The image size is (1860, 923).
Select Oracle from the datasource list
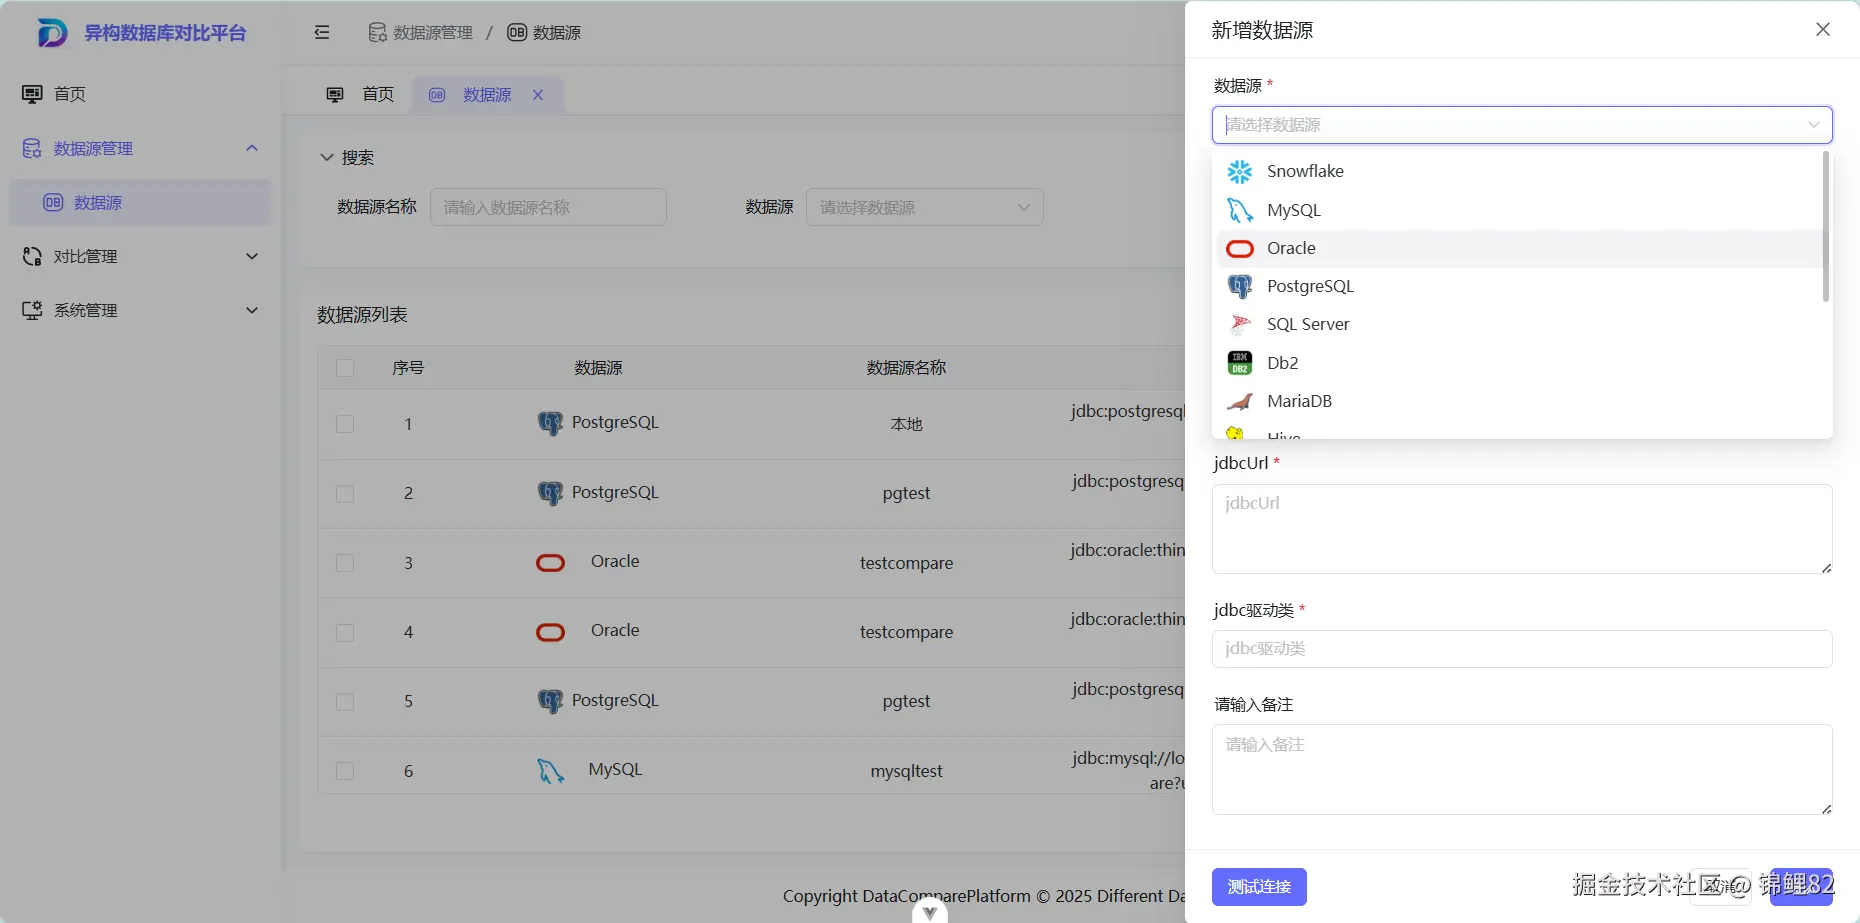click(1518, 249)
